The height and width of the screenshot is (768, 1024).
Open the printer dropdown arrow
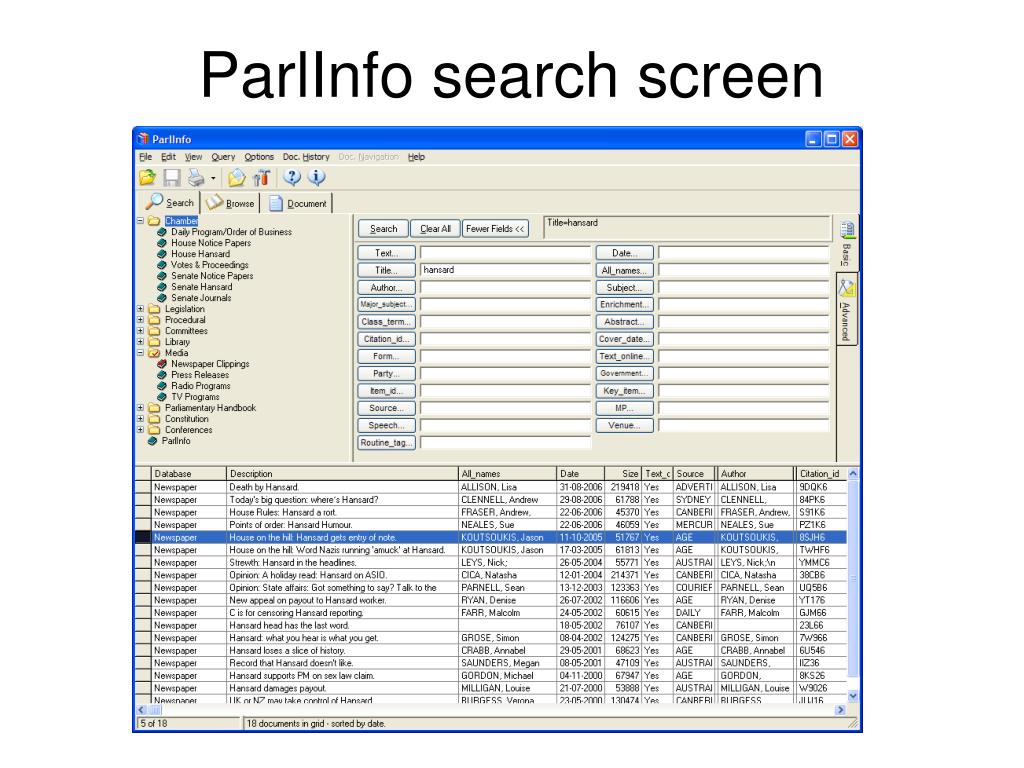213,178
